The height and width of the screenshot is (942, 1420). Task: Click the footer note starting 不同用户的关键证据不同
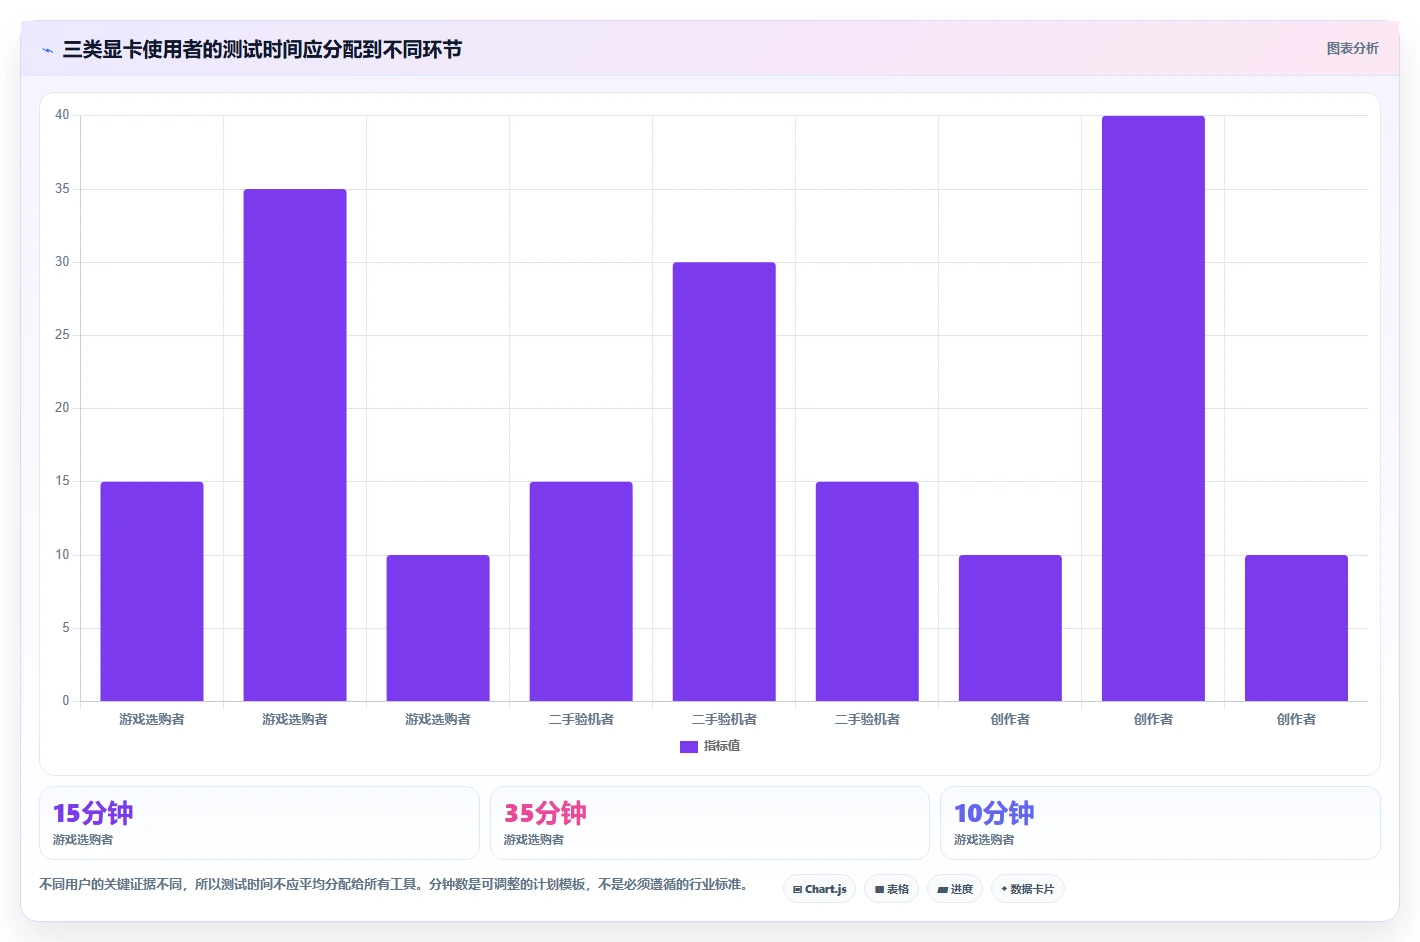[394, 884]
